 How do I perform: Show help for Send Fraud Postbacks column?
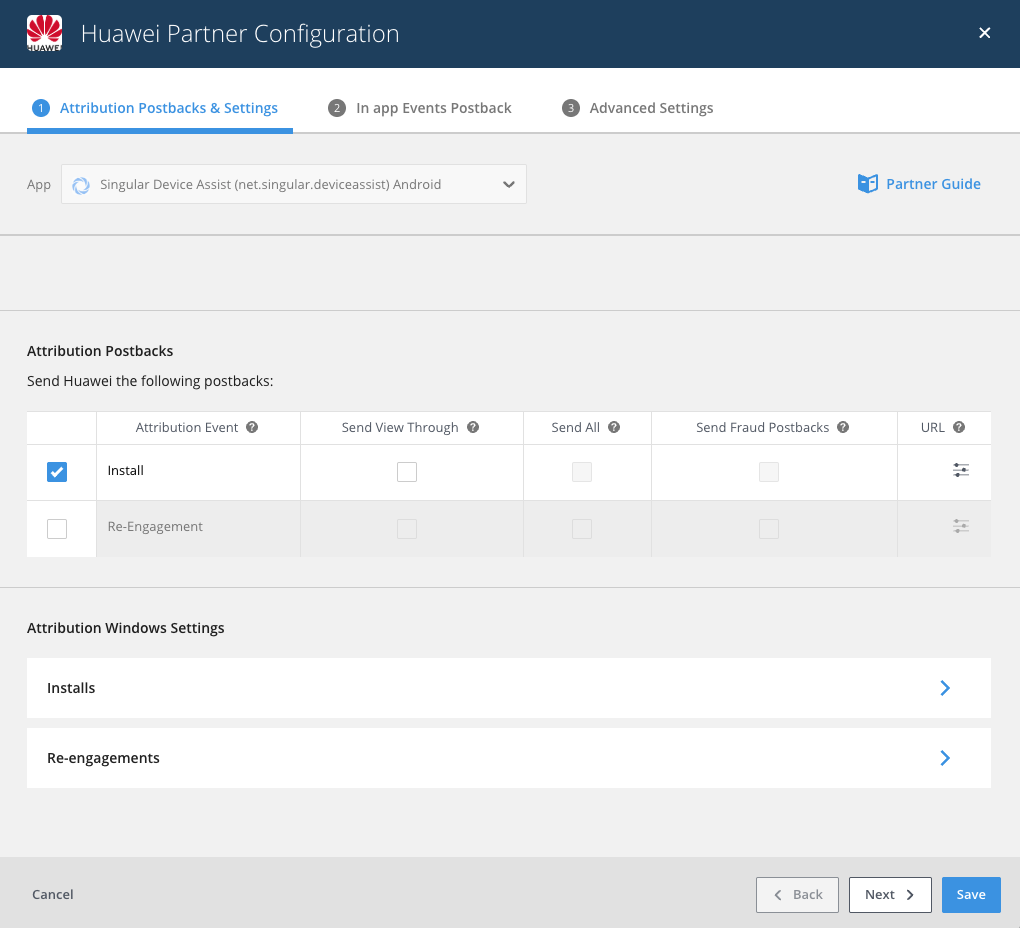click(x=843, y=427)
